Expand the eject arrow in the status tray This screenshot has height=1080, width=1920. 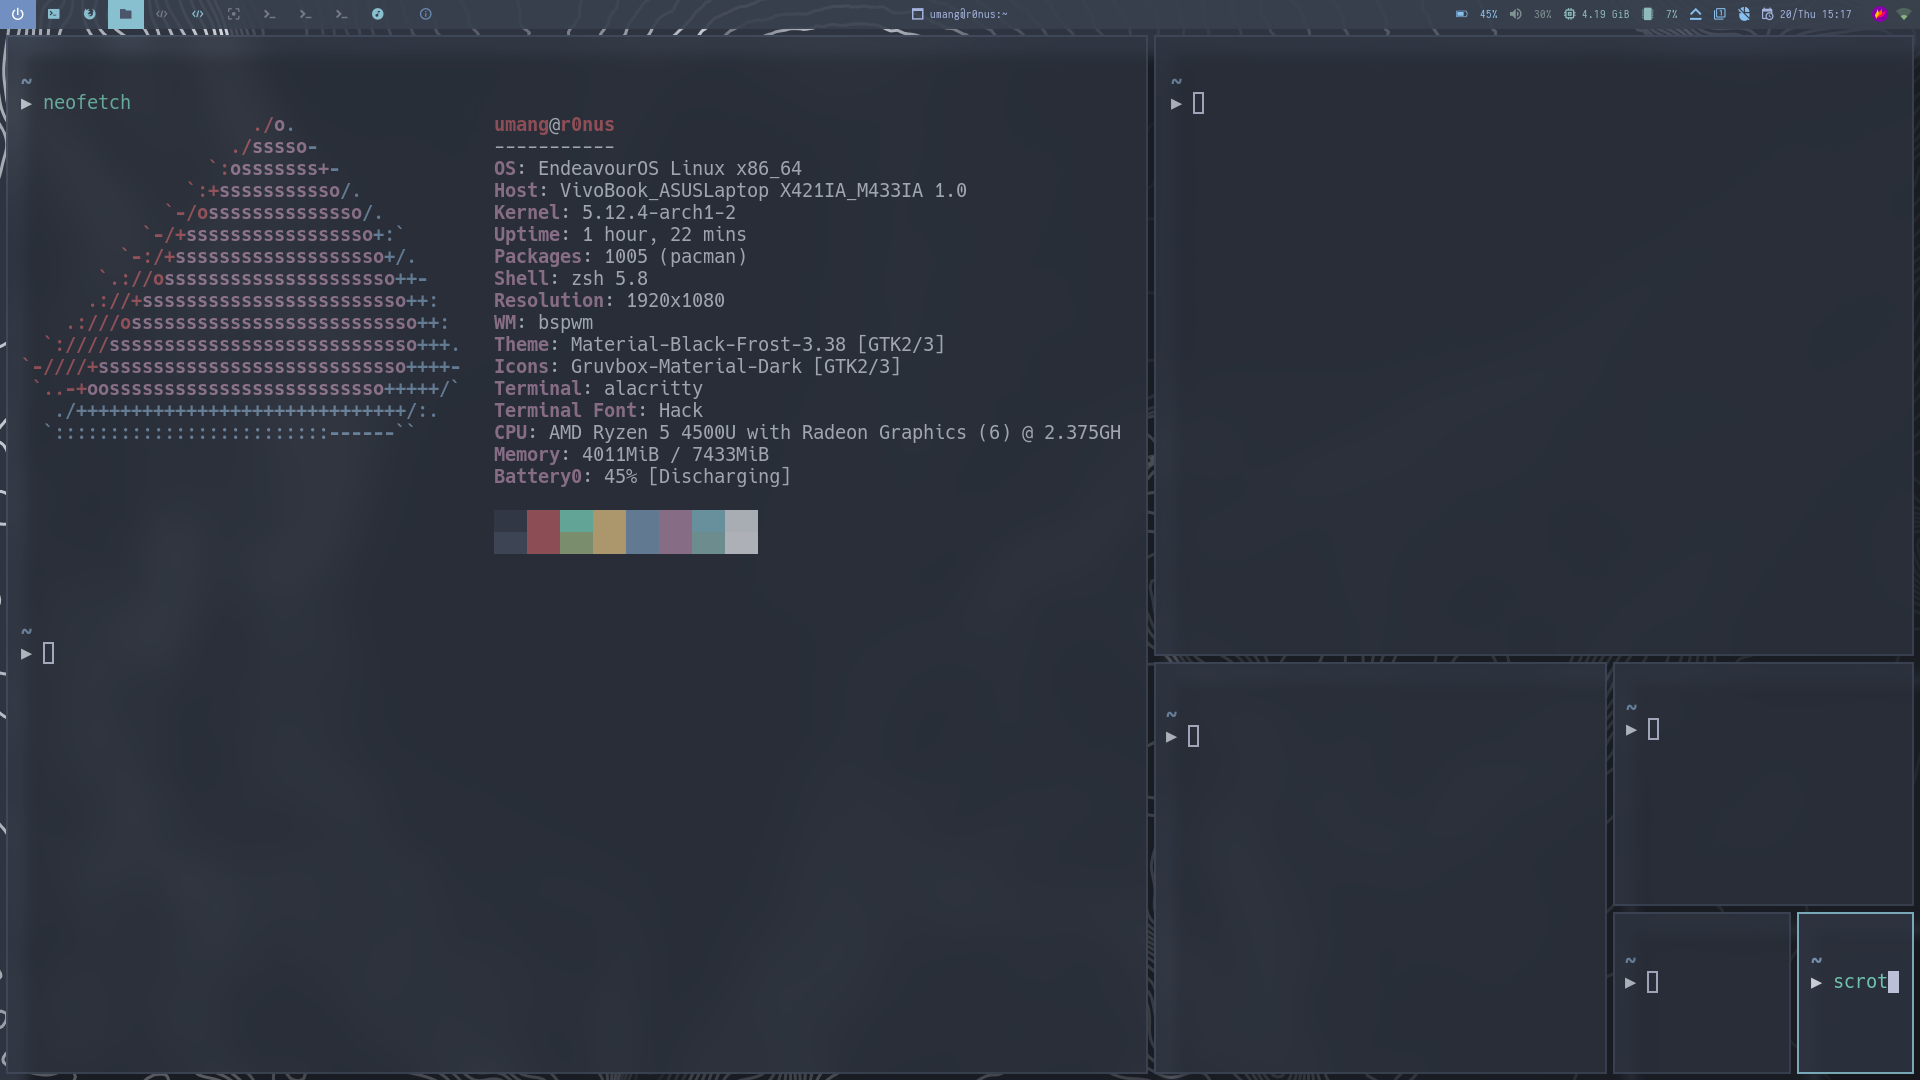(1696, 14)
